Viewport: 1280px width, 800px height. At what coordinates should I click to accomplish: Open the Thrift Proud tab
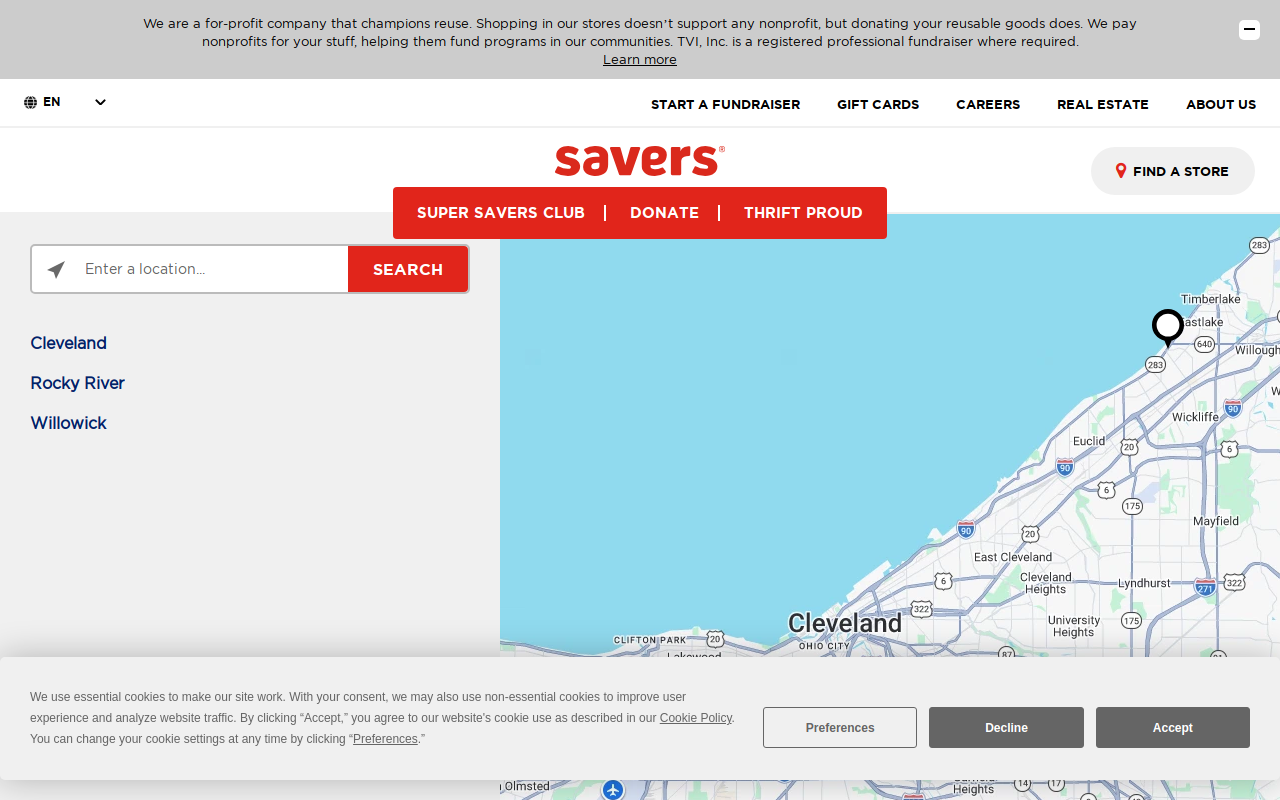click(803, 213)
